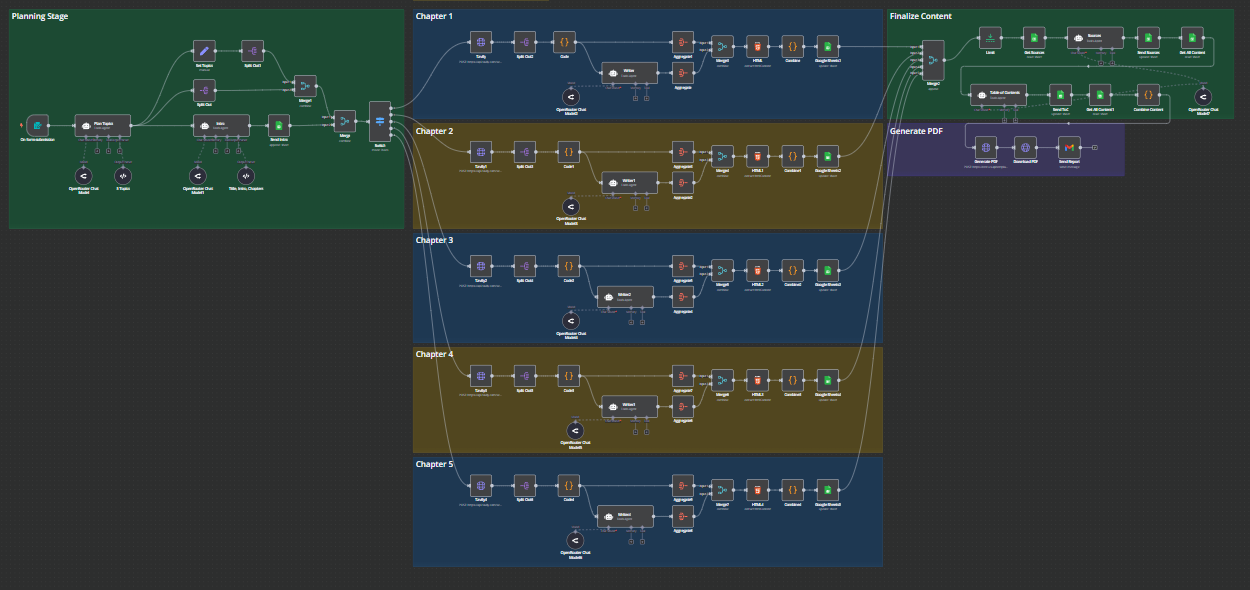Open the Generate PDF HTTP node
1250x590 pixels.
986,147
